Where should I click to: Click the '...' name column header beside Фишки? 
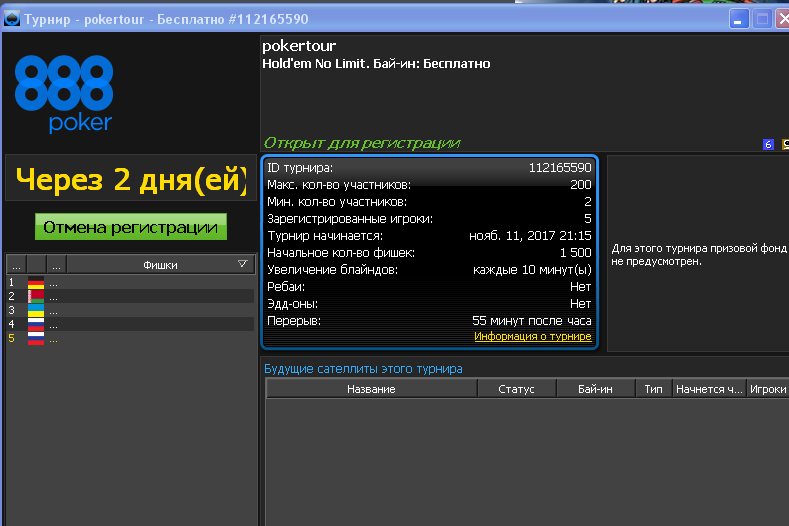coord(56,265)
